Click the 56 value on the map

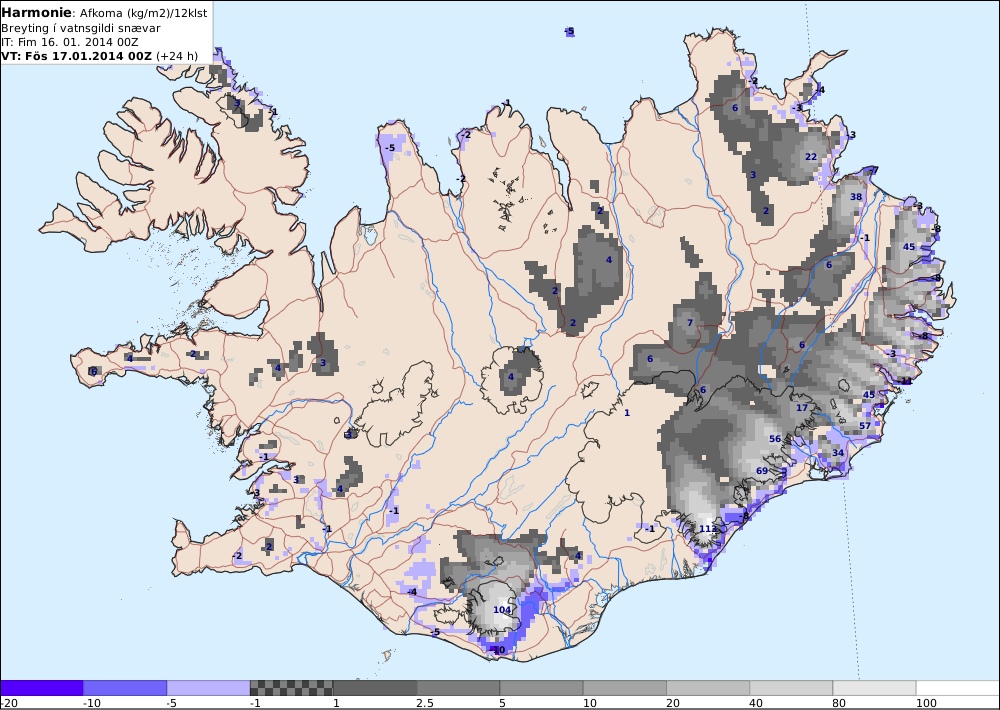[x=775, y=439]
